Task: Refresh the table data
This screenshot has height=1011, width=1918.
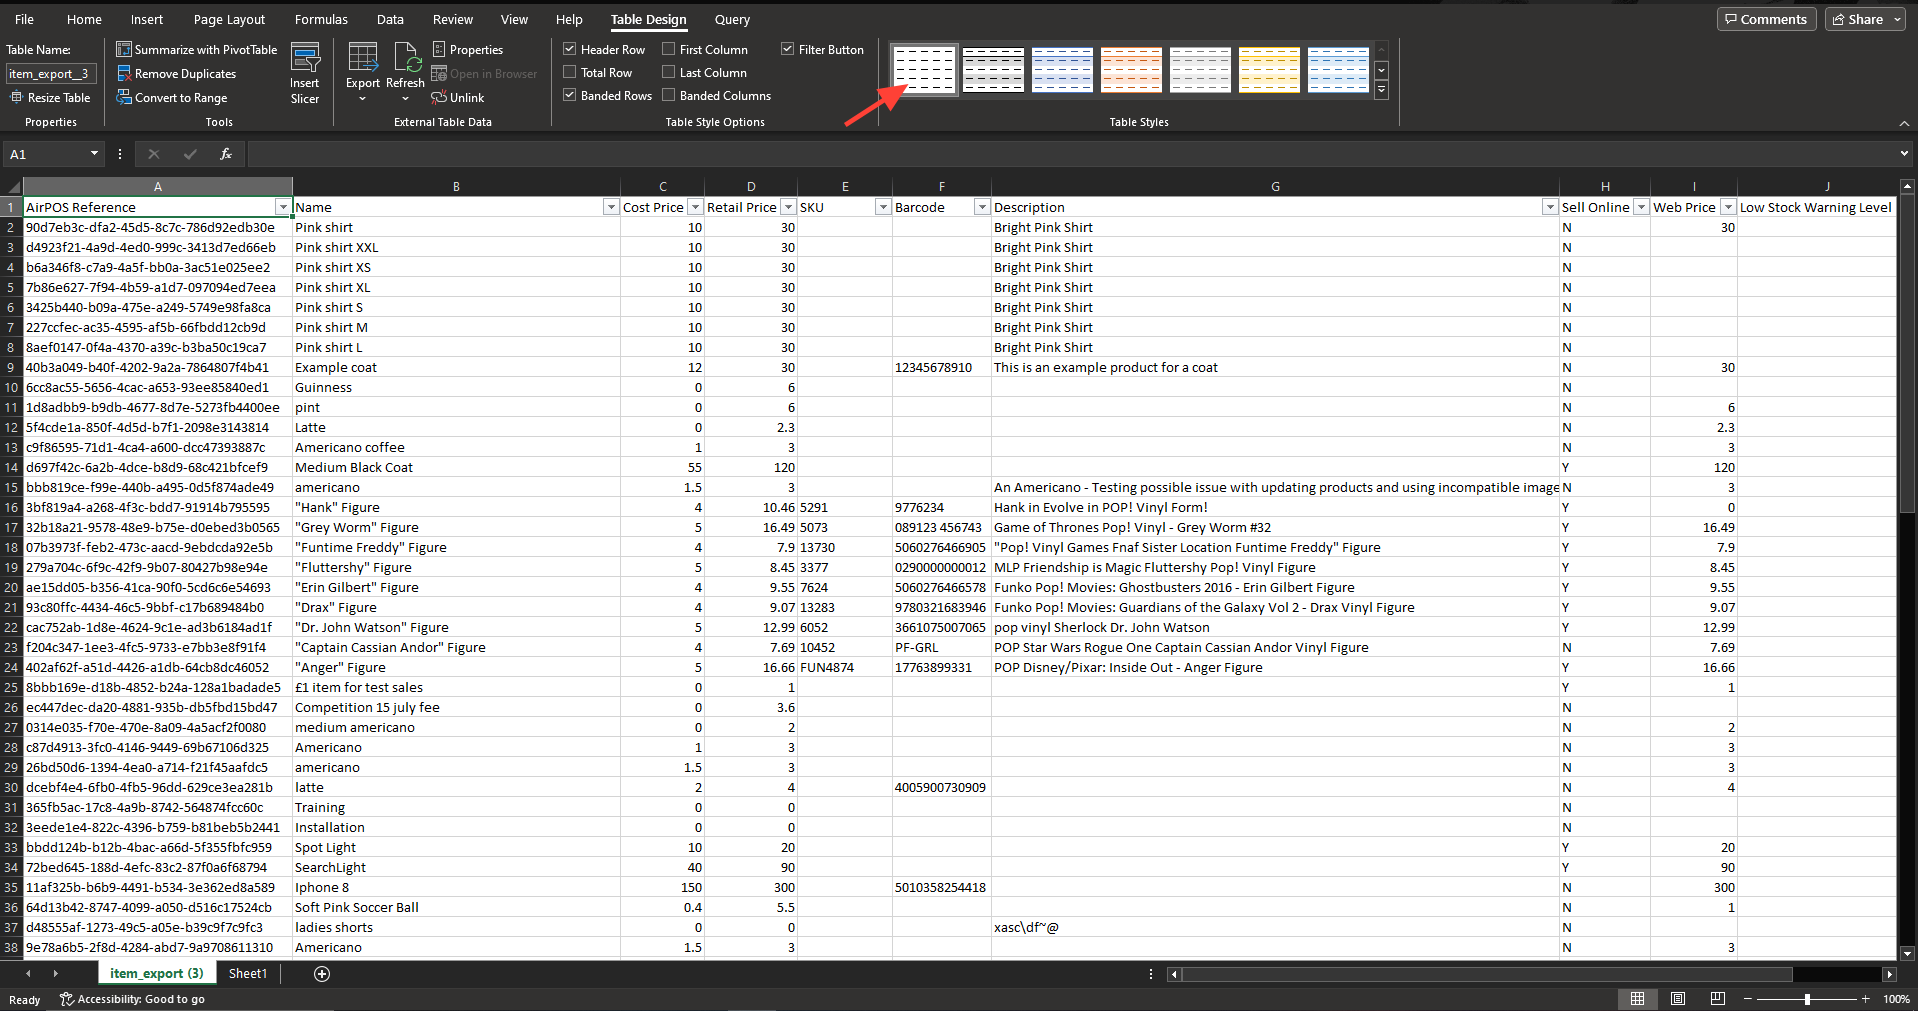Action: tap(405, 73)
